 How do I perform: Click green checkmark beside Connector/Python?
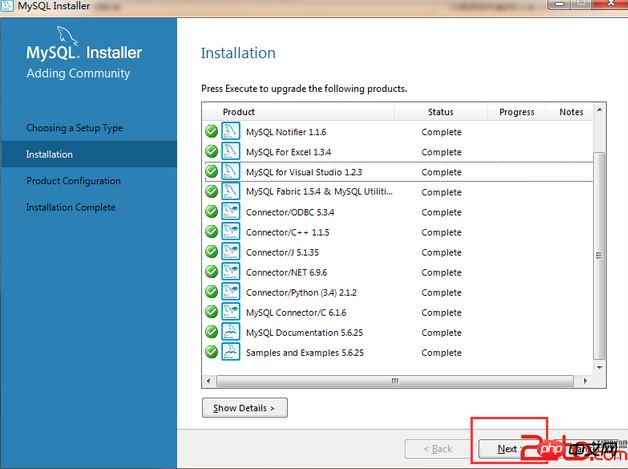click(x=211, y=292)
